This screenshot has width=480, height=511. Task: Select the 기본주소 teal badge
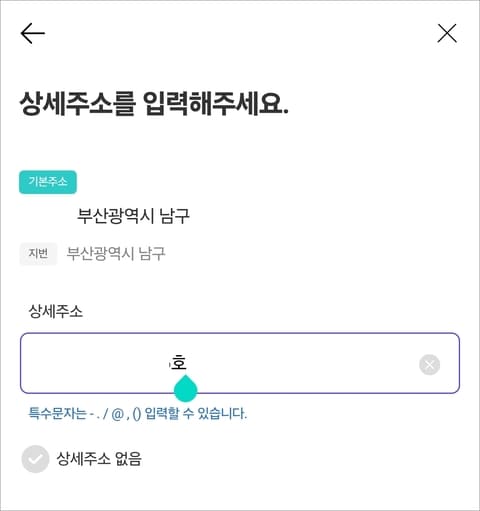[x=48, y=182]
